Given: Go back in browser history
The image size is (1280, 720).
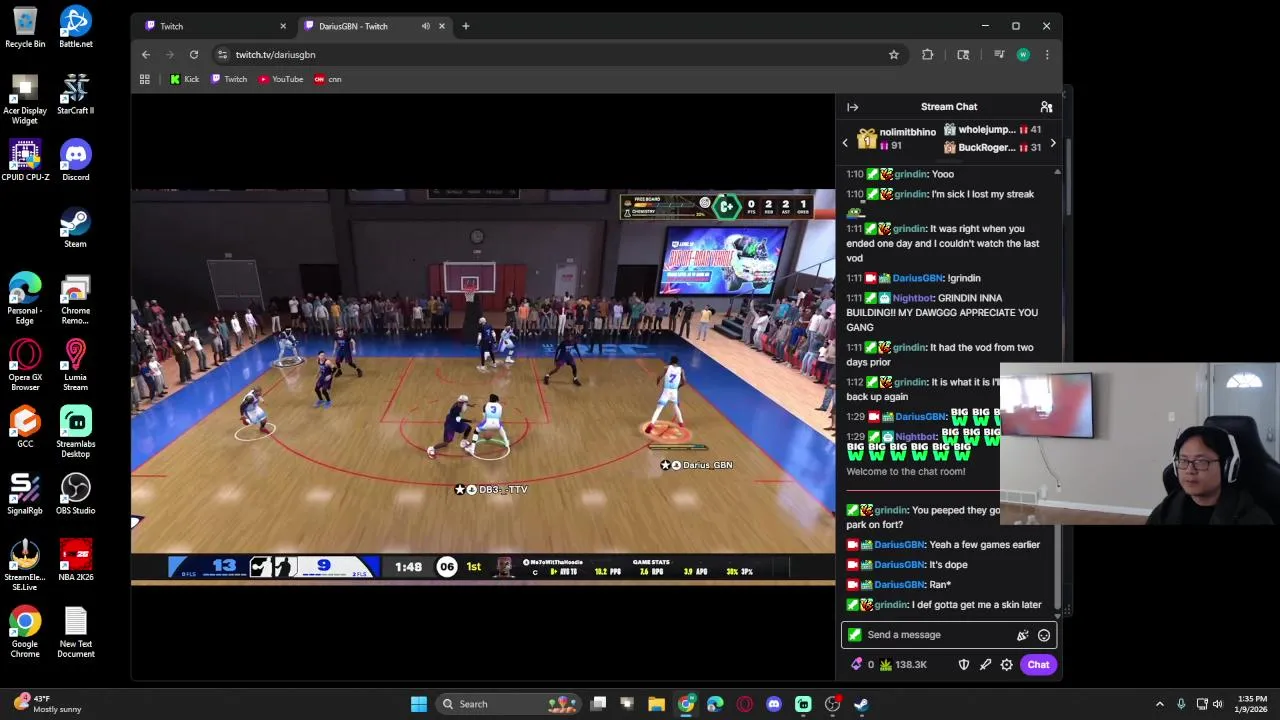Looking at the screenshot, I should coord(146,55).
